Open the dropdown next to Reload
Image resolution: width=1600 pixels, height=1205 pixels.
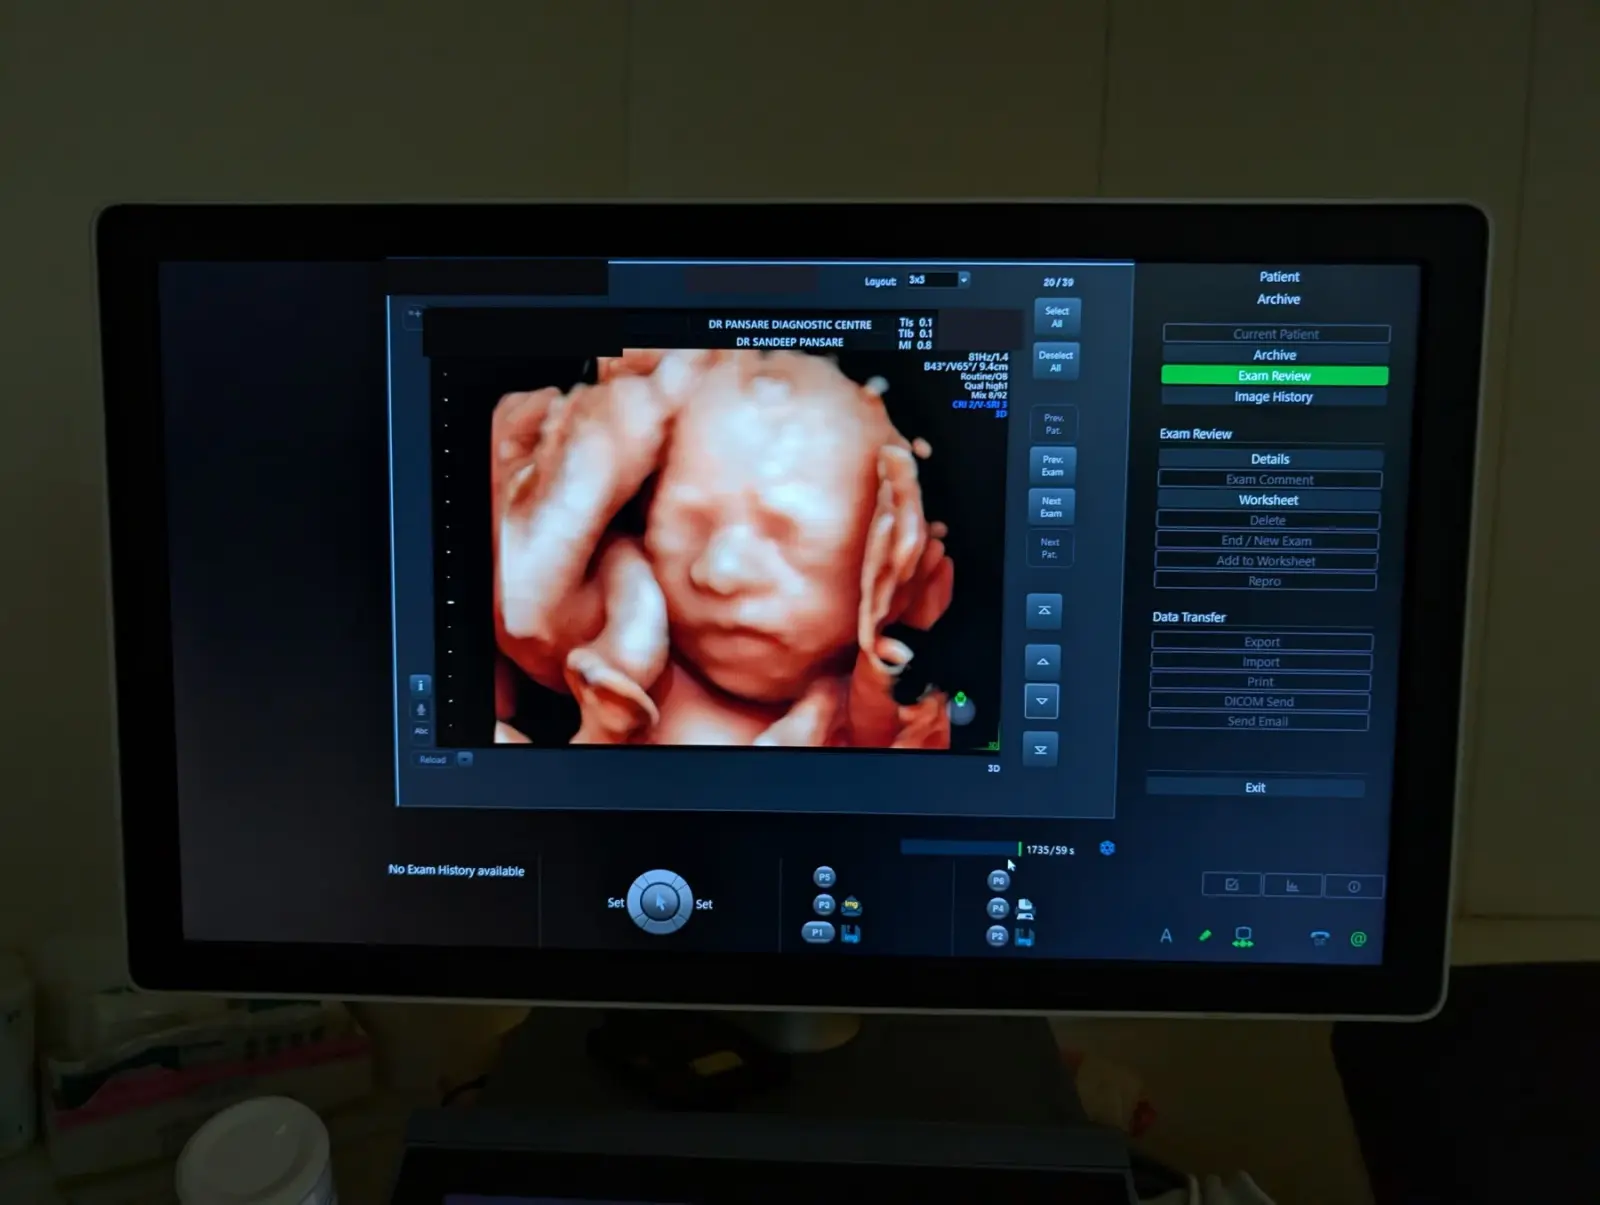pyautogui.click(x=465, y=759)
